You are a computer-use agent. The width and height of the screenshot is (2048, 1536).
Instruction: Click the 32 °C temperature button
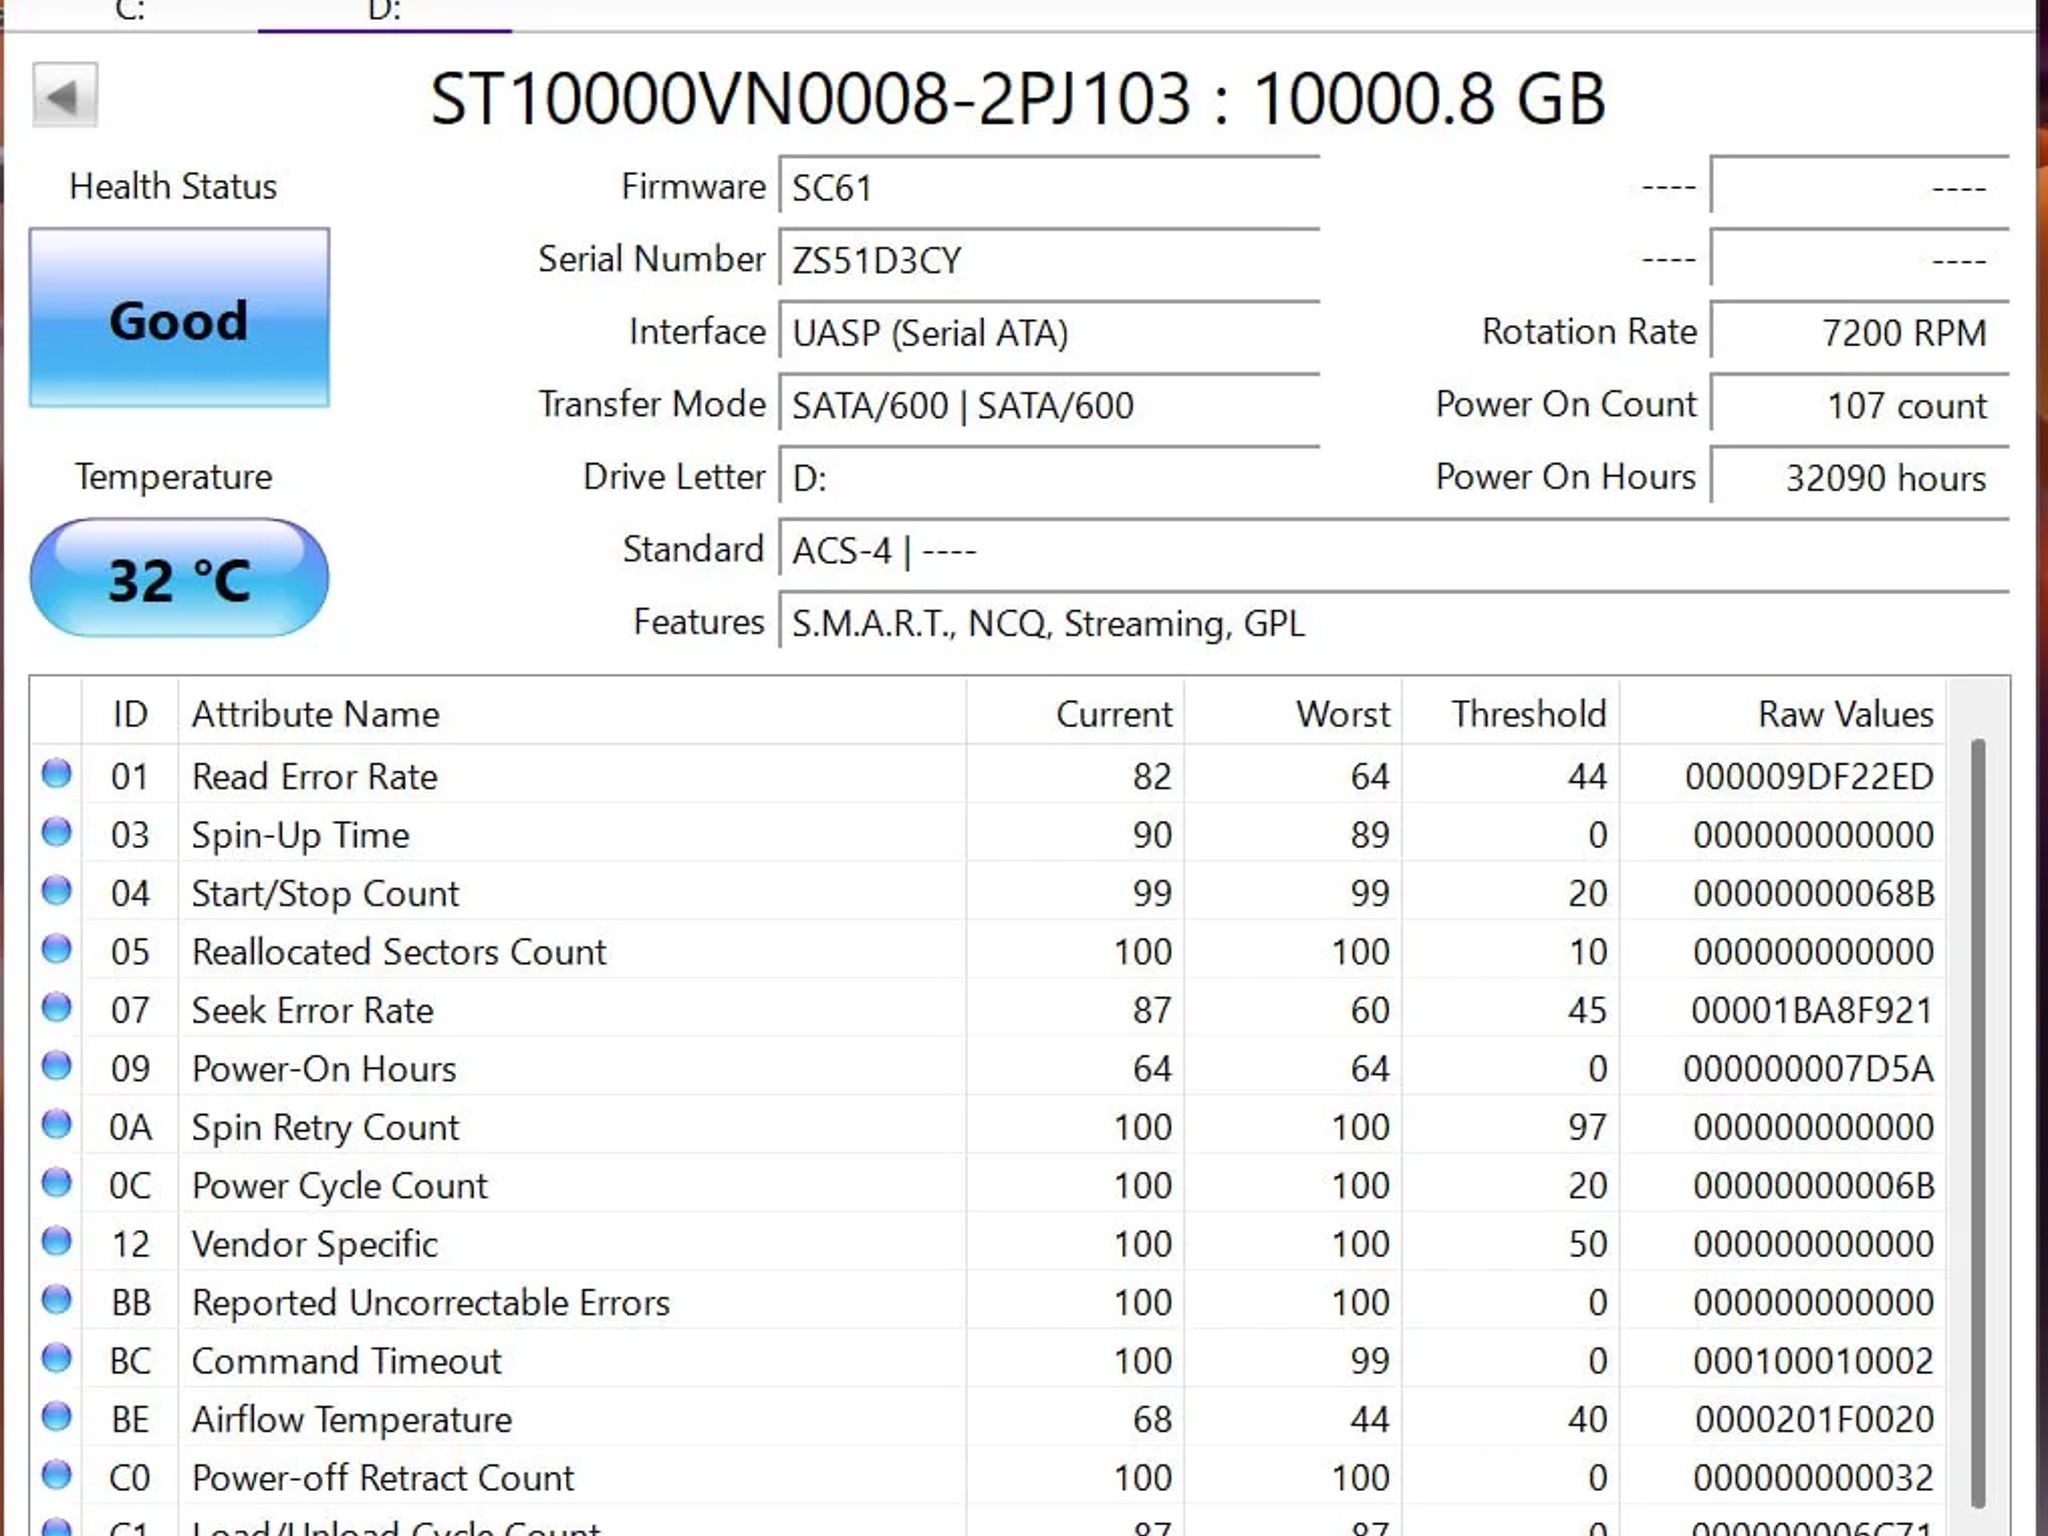point(179,578)
